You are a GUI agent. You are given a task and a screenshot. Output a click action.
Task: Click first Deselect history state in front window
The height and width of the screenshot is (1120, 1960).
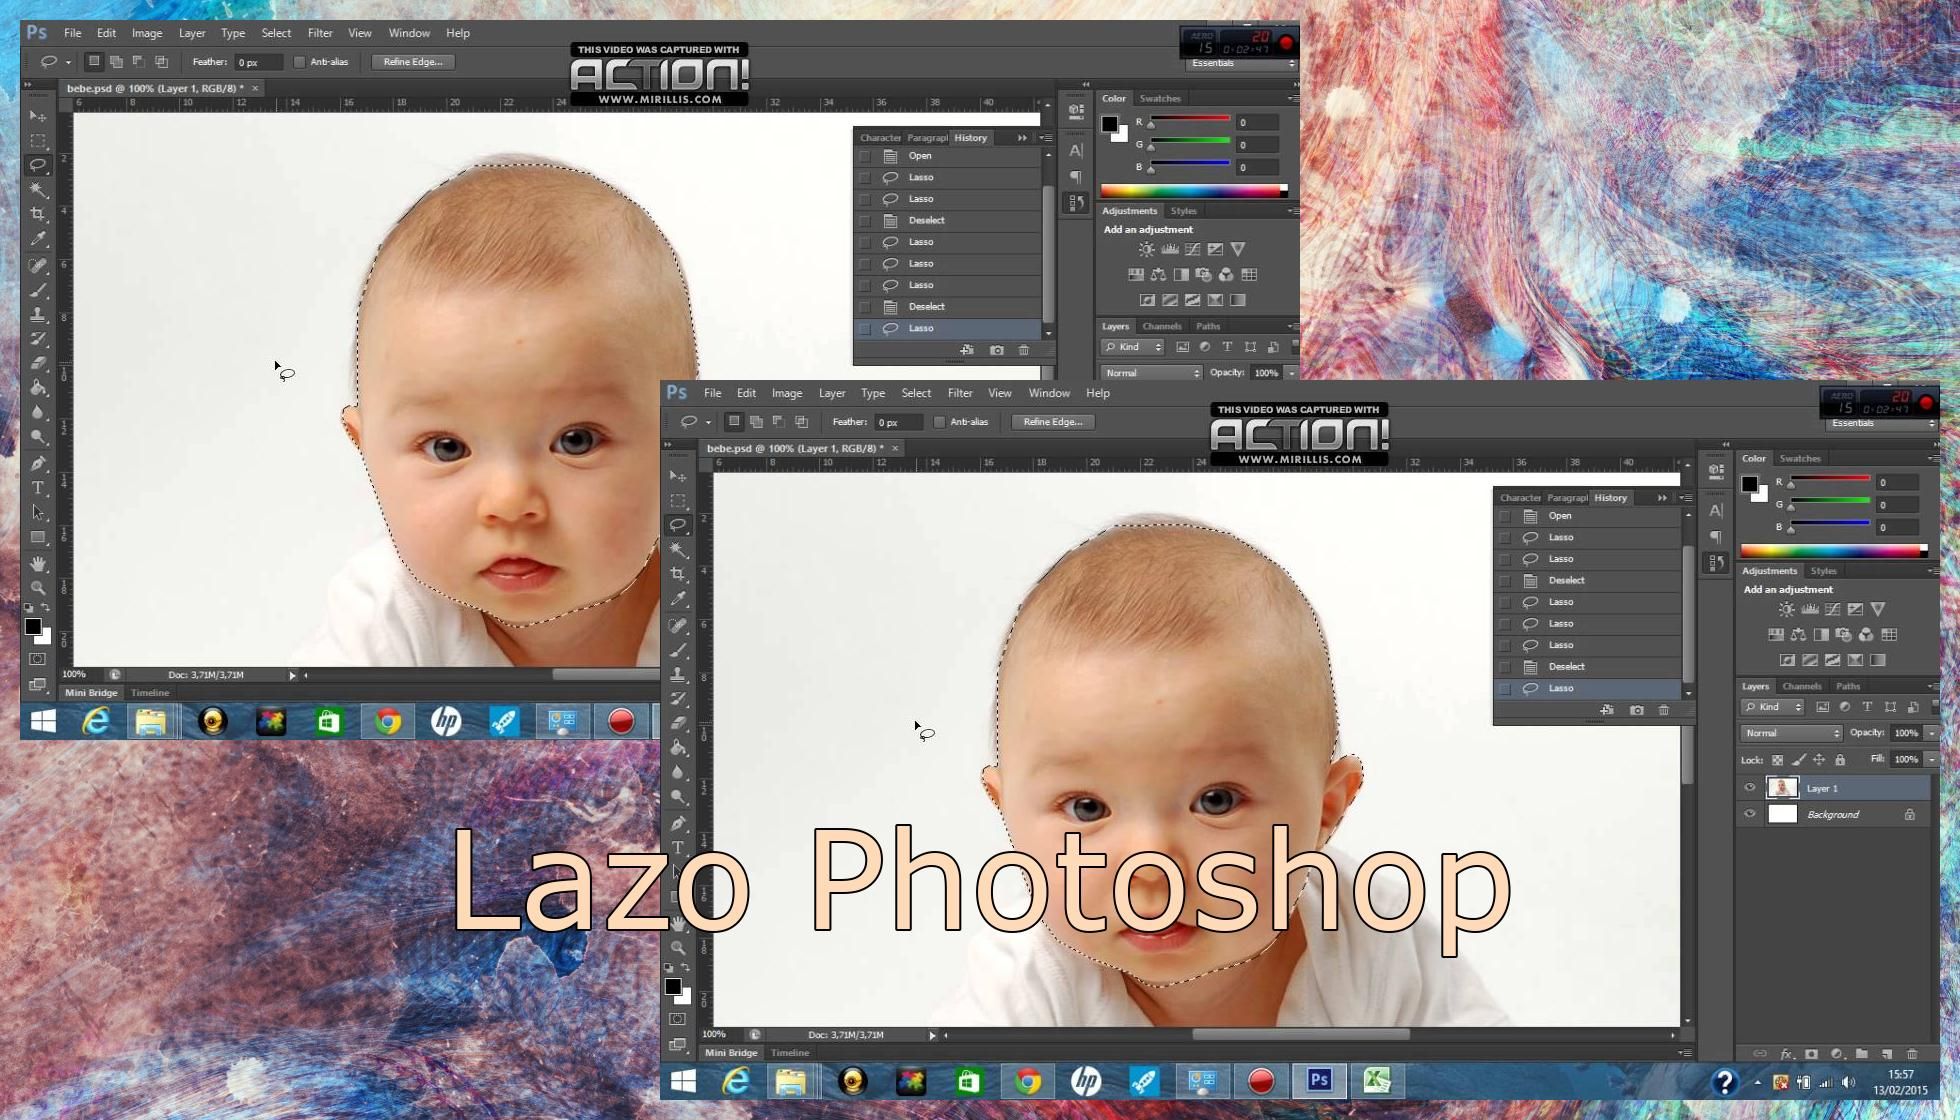tap(1588, 580)
